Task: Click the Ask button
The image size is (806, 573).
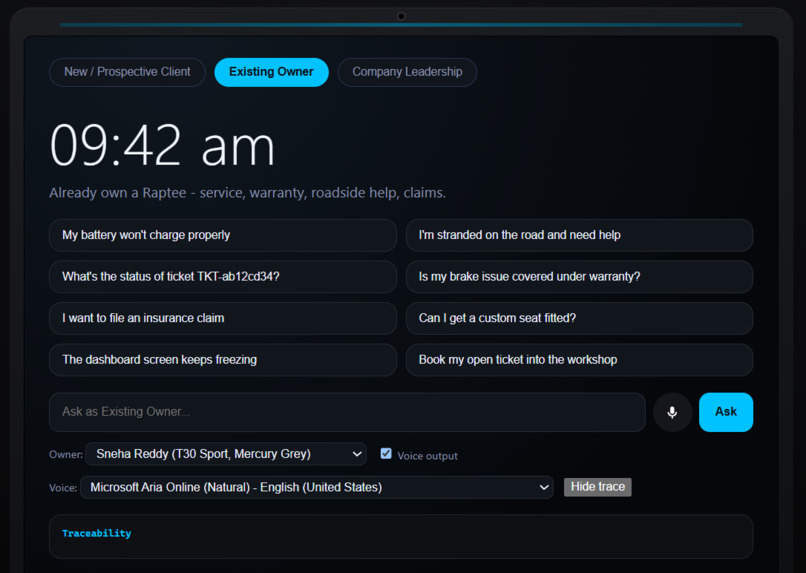Action: click(x=726, y=412)
